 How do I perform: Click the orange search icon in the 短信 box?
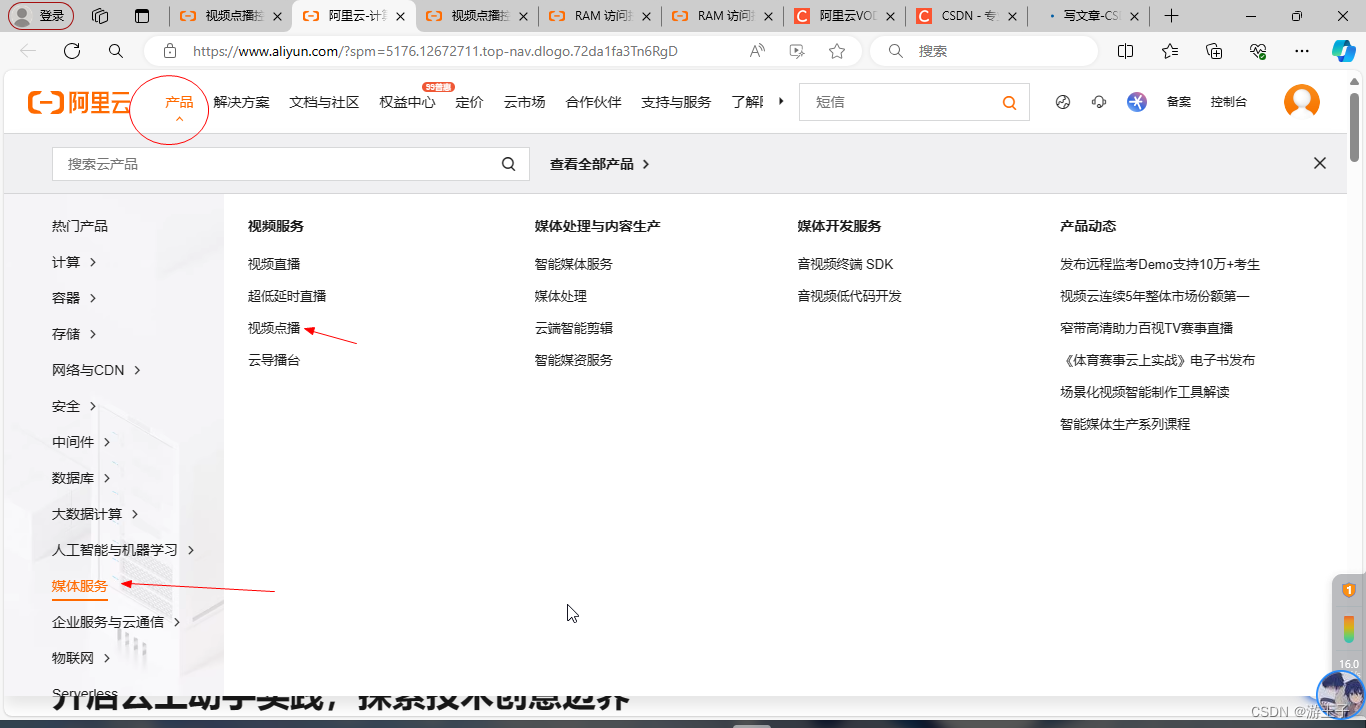(1009, 102)
